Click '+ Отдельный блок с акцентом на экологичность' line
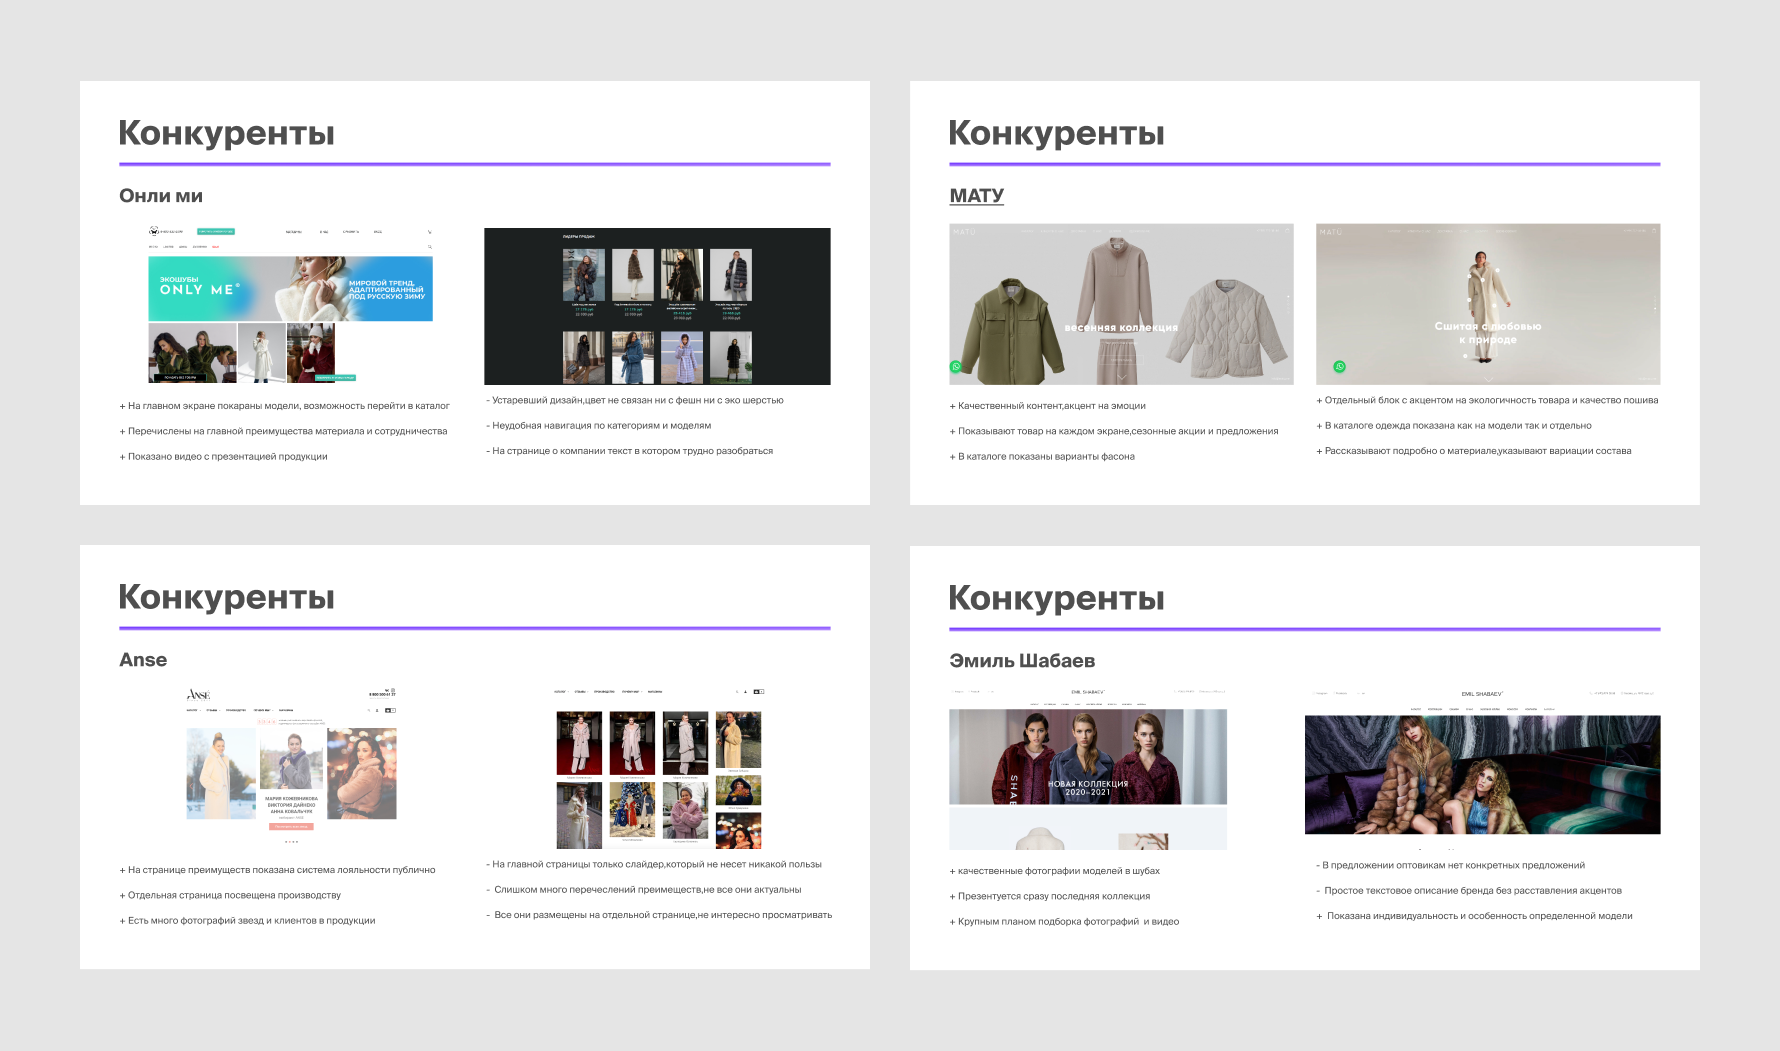This screenshot has height=1051, width=1780. click(x=1488, y=400)
